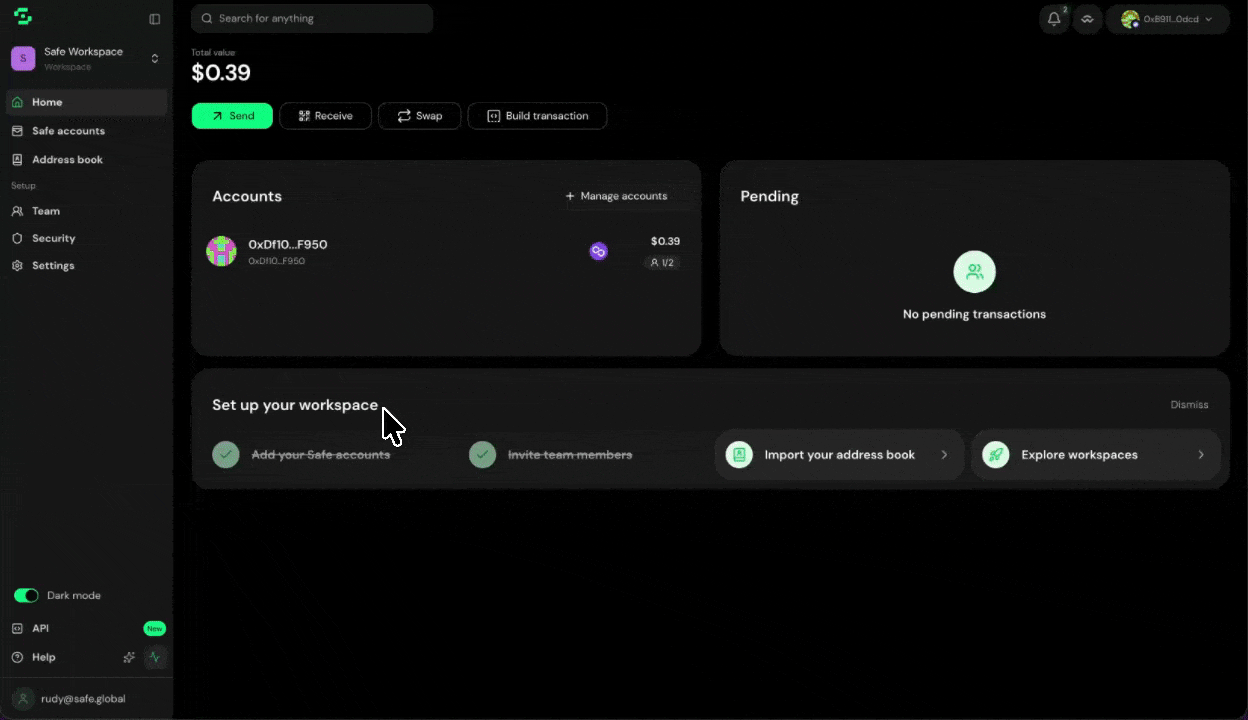Open the rudy@safe.global user profile
1248x720 pixels.
coord(86,699)
